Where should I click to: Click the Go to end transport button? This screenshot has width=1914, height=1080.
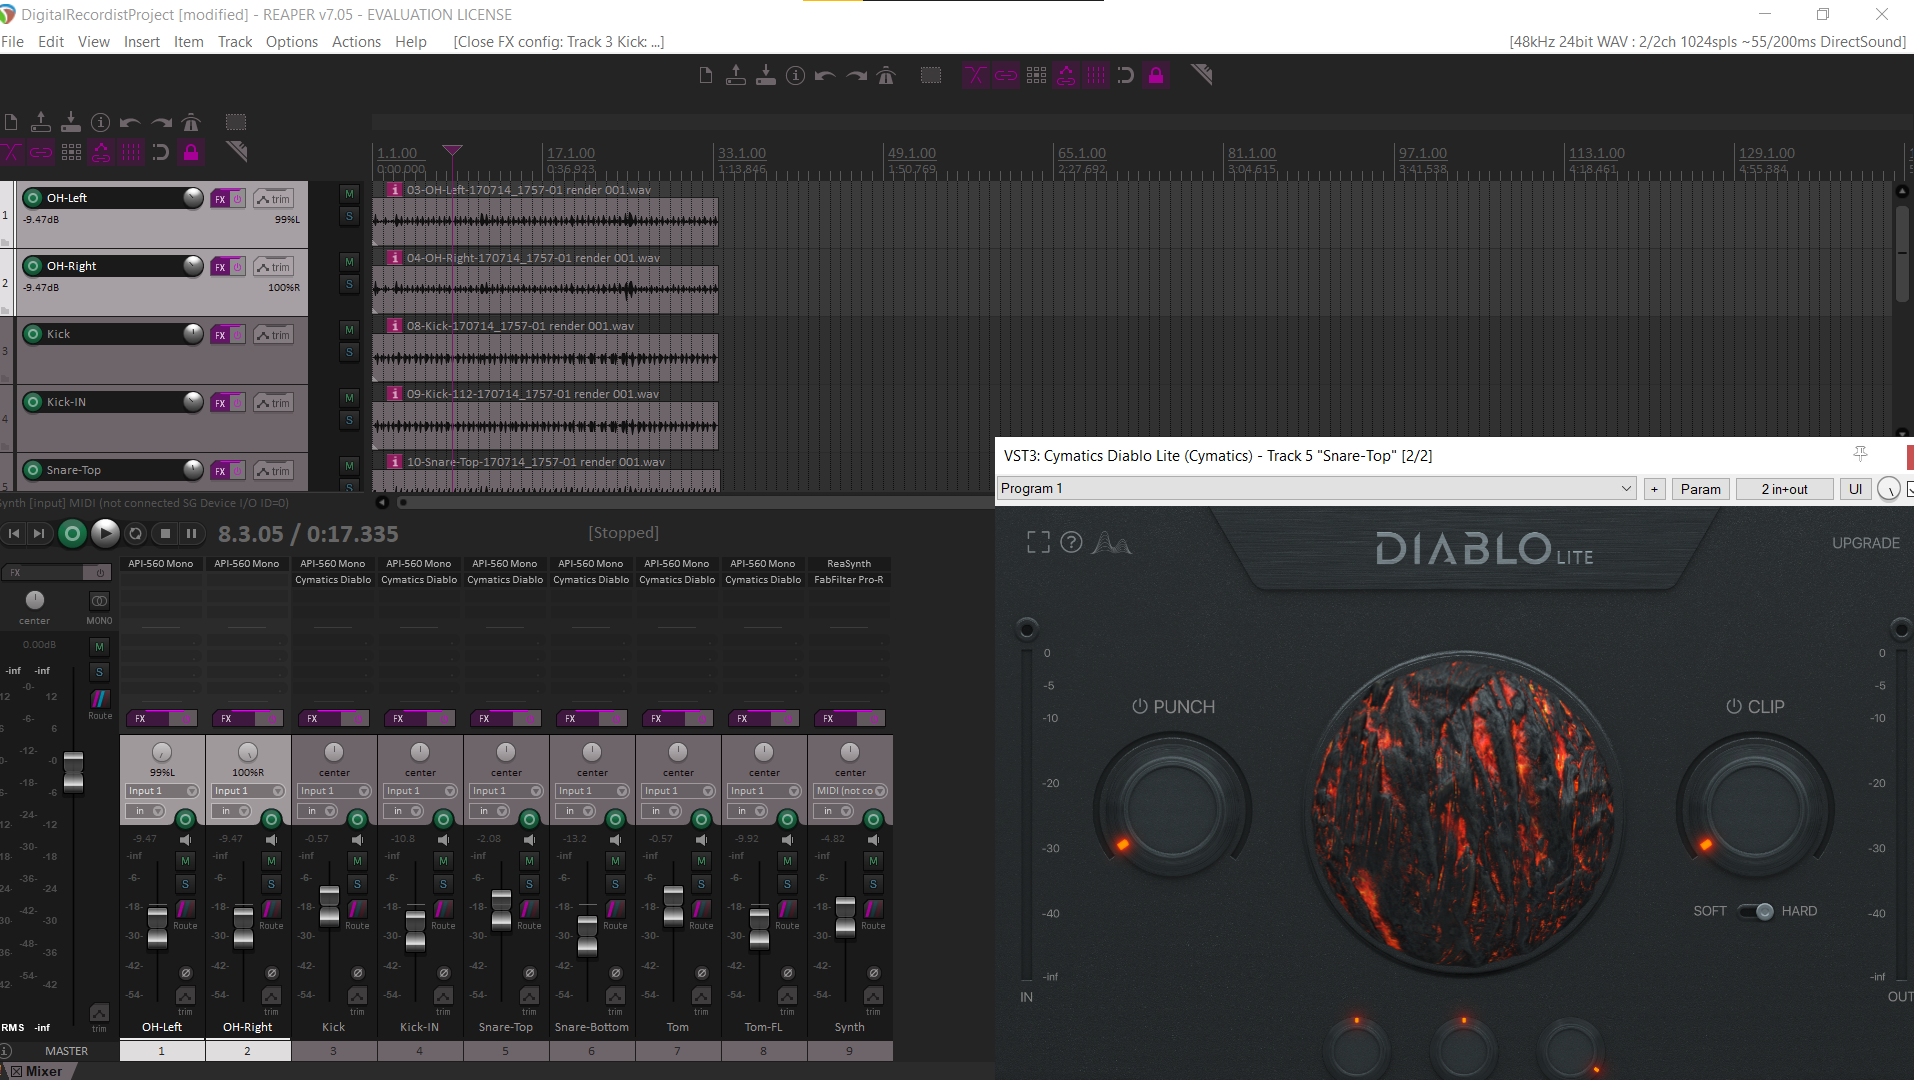39,534
